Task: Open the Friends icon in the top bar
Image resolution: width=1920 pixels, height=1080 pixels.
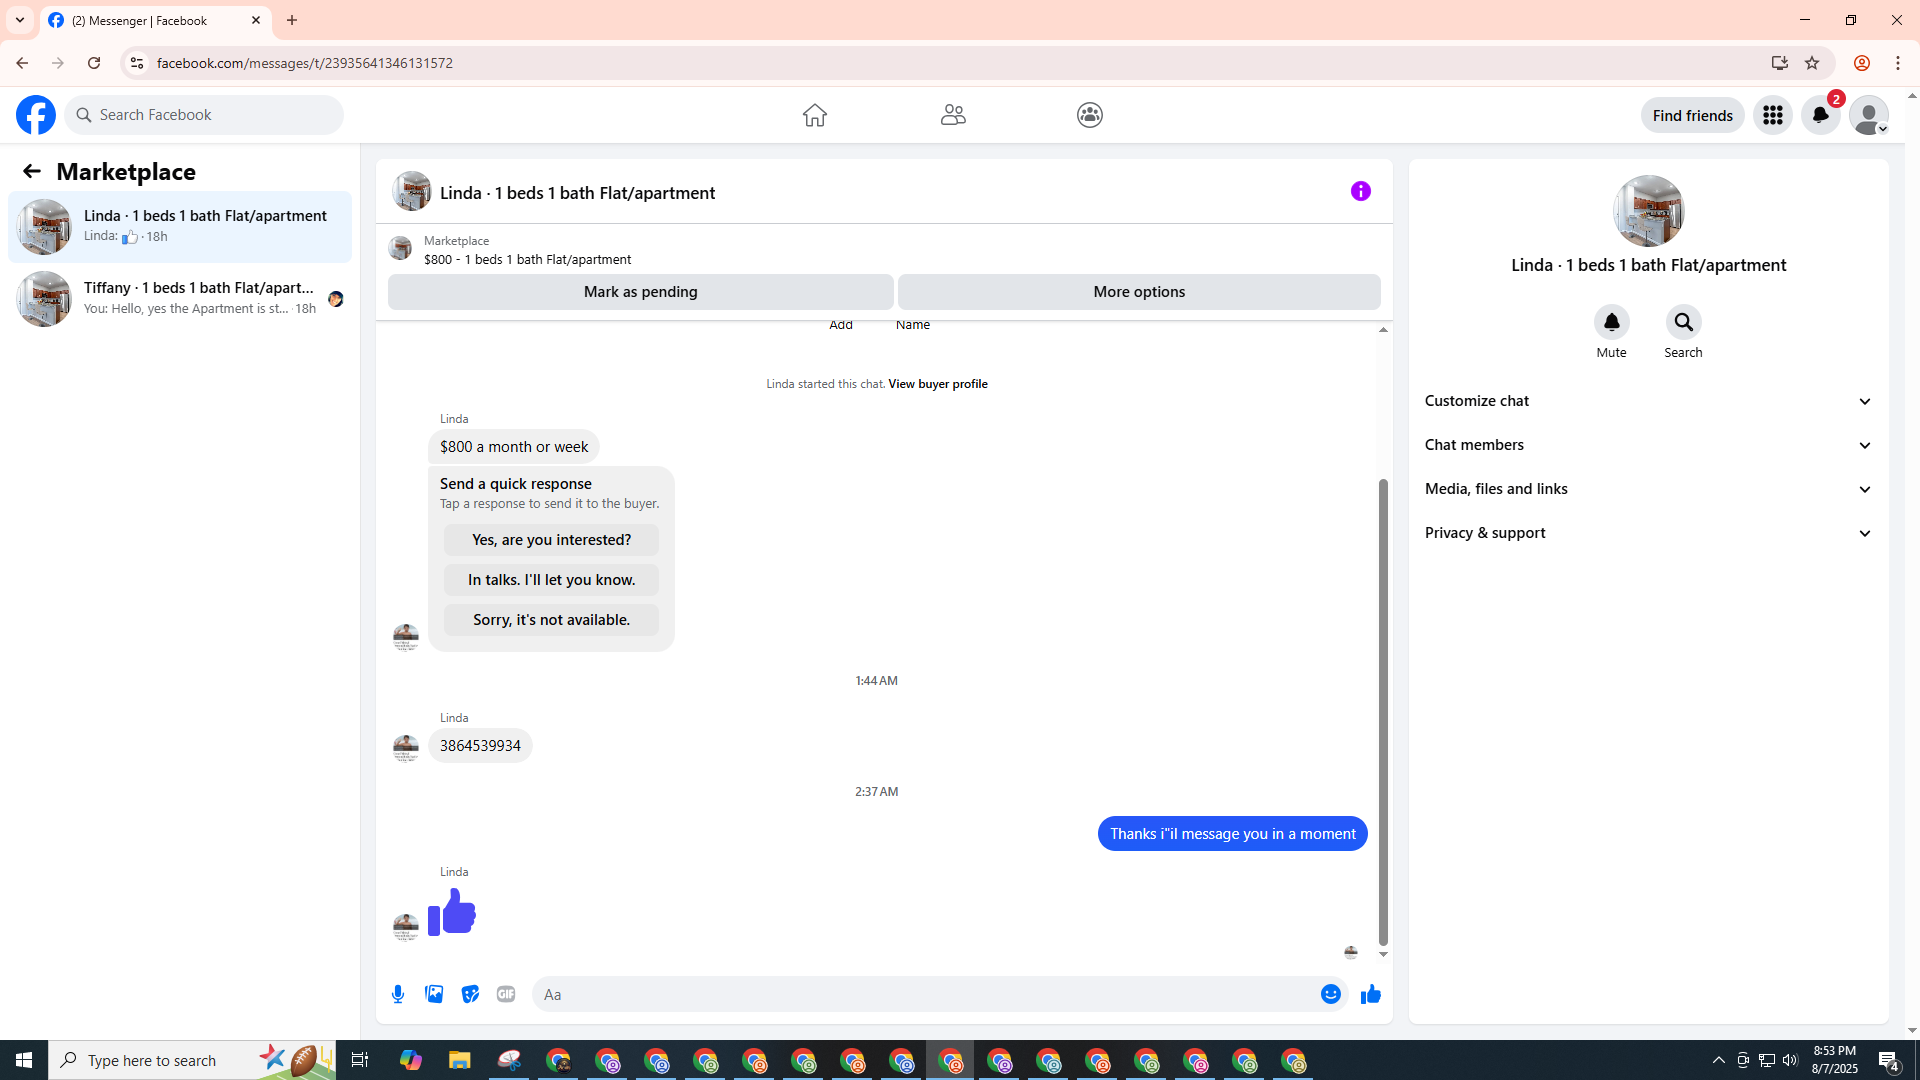Action: coord(953,115)
